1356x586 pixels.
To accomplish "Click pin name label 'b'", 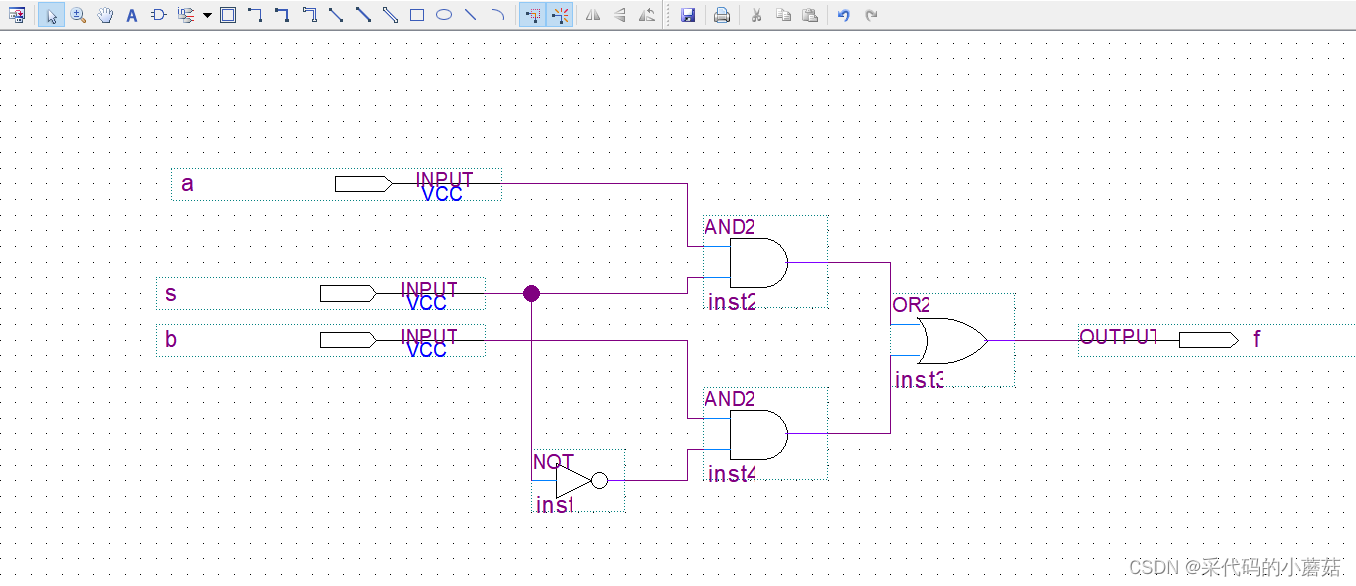I will point(171,339).
